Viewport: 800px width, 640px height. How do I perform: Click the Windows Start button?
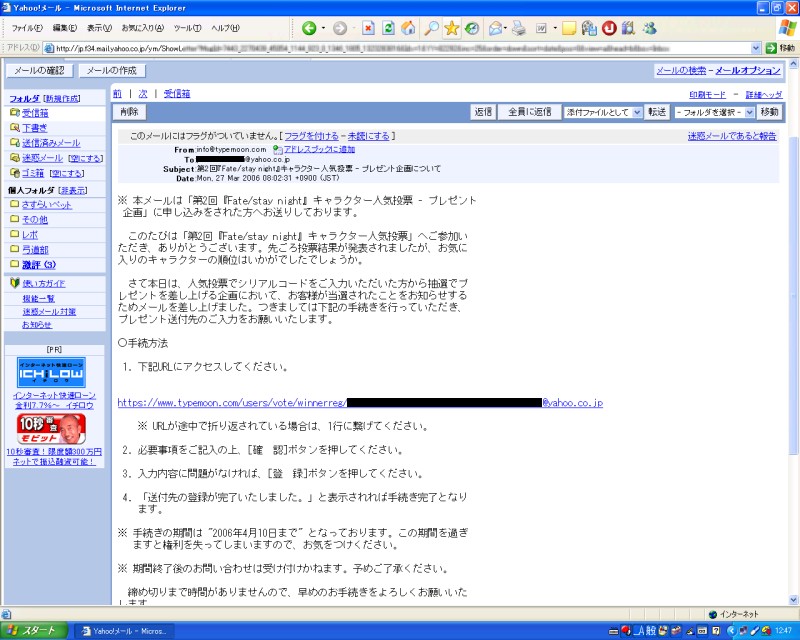click(x=34, y=631)
